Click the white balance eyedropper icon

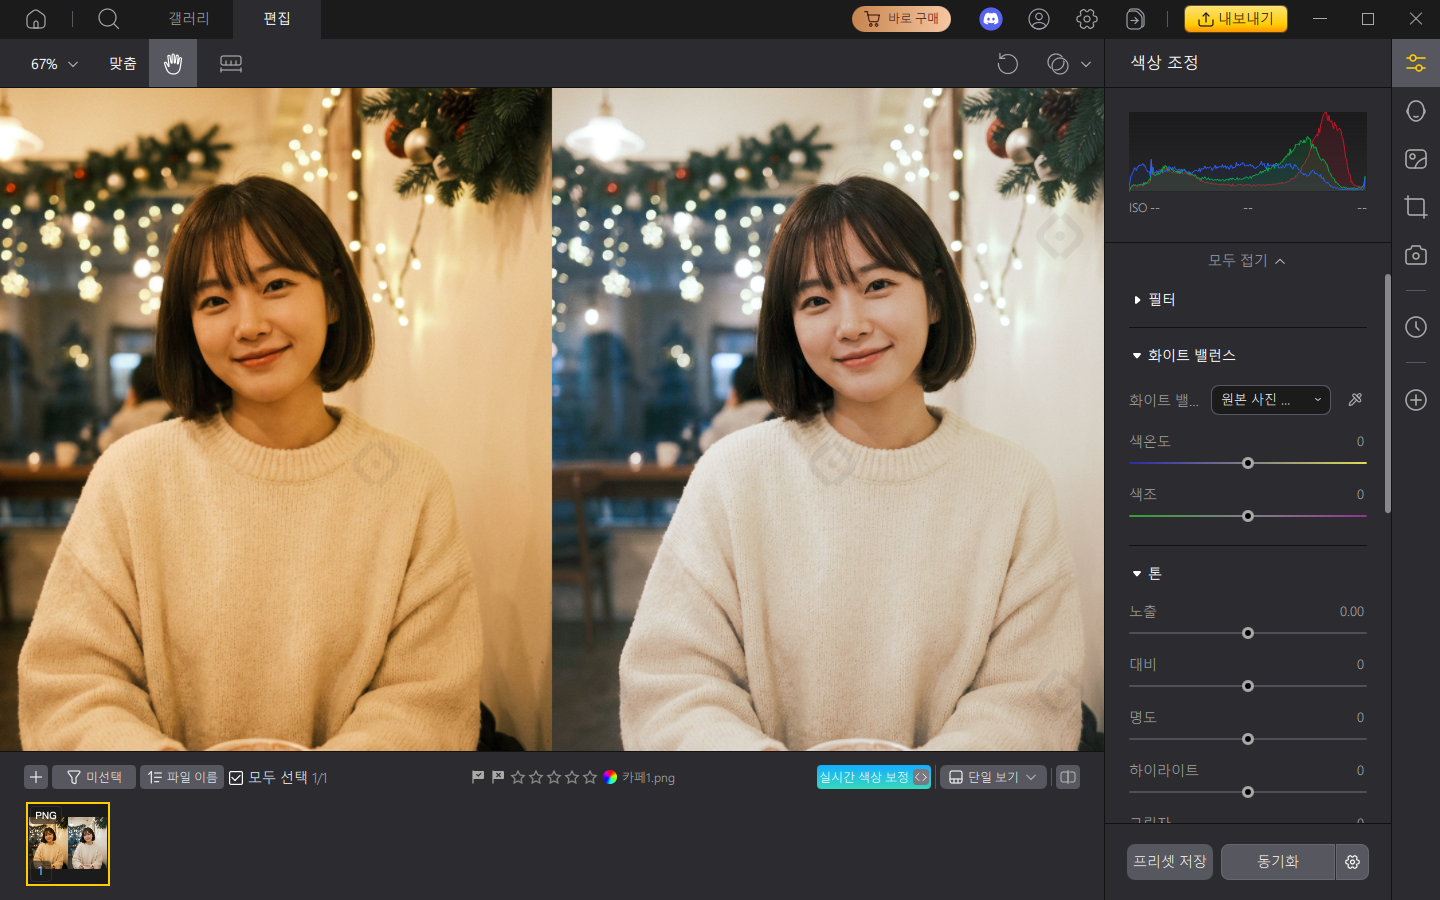1355,400
